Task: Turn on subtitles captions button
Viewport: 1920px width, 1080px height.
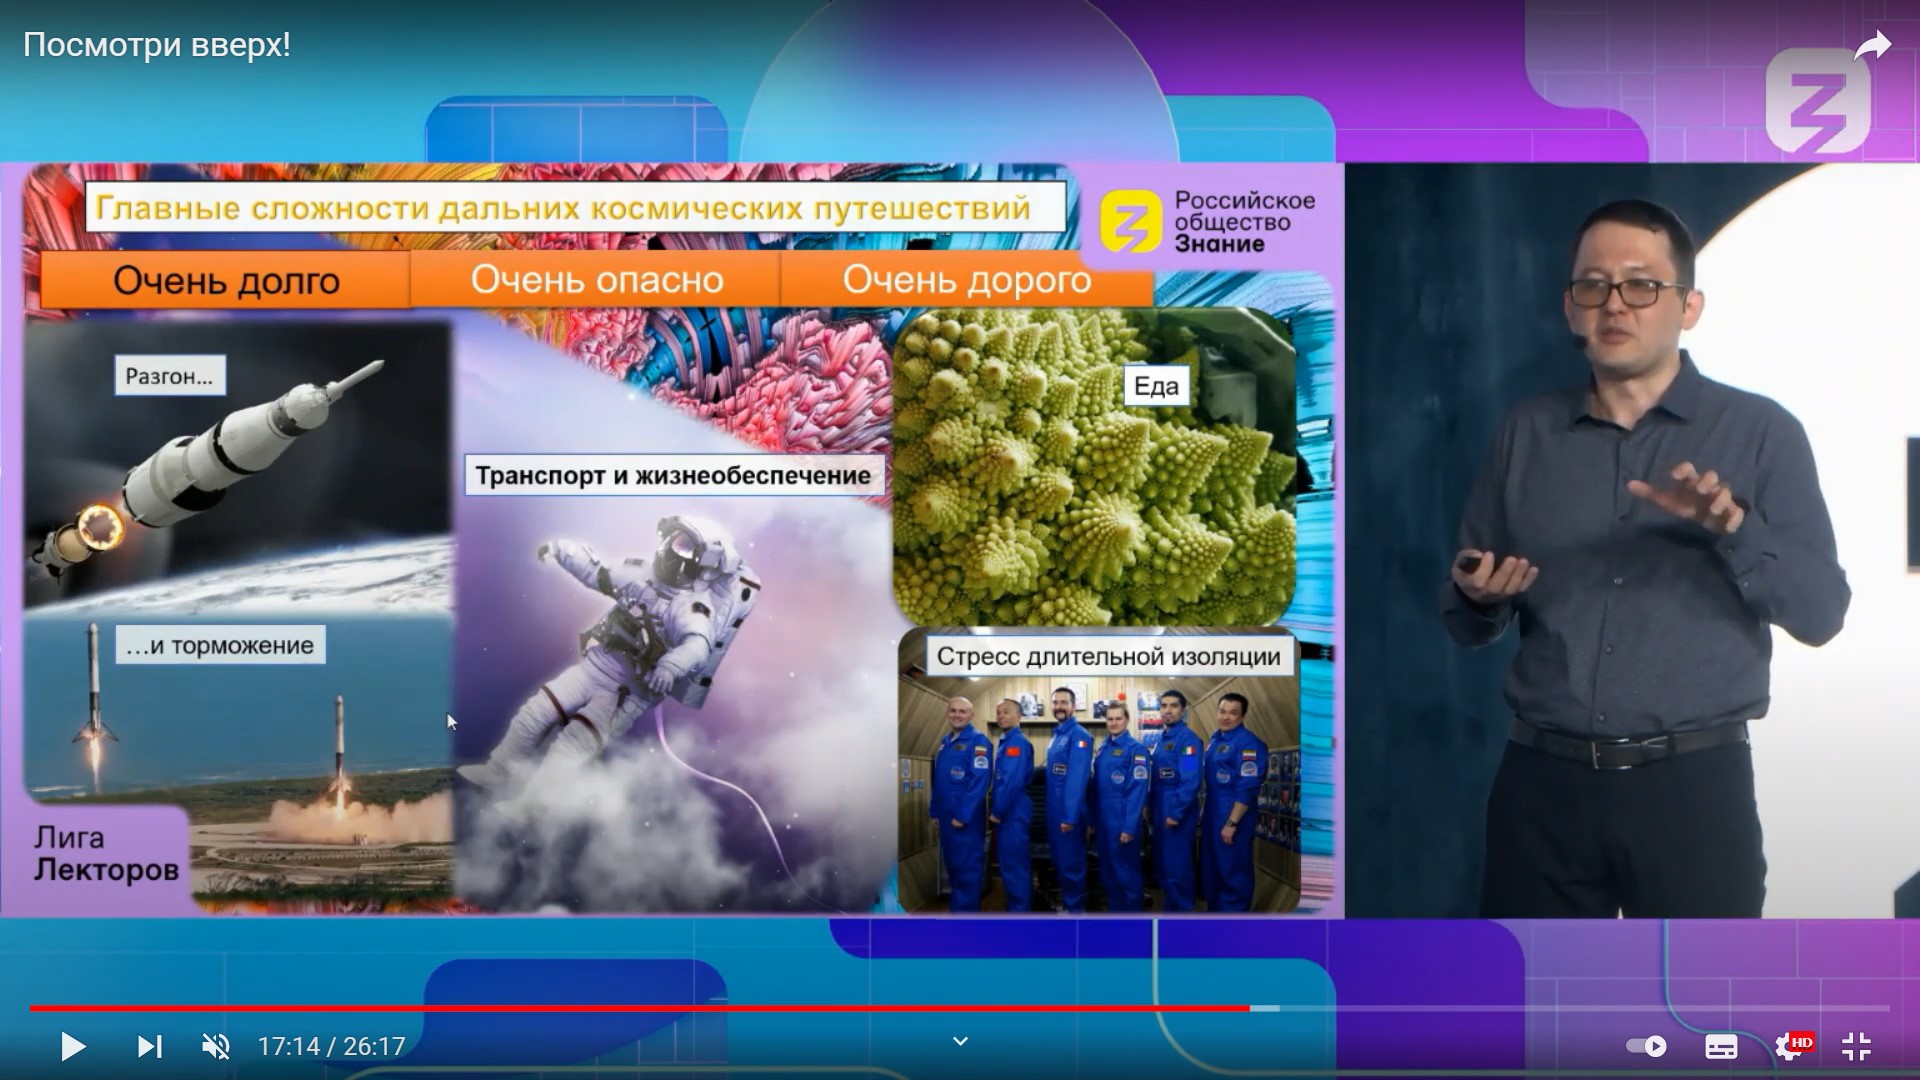Action: pyautogui.click(x=1720, y=1047)
